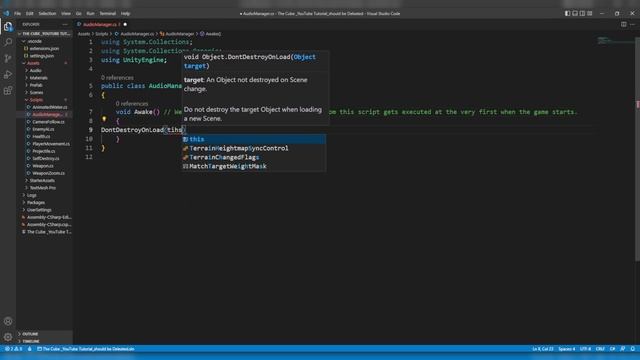Open the Terminal menu
The height and width of the screenshot is (360, 640).
(108, 13)
